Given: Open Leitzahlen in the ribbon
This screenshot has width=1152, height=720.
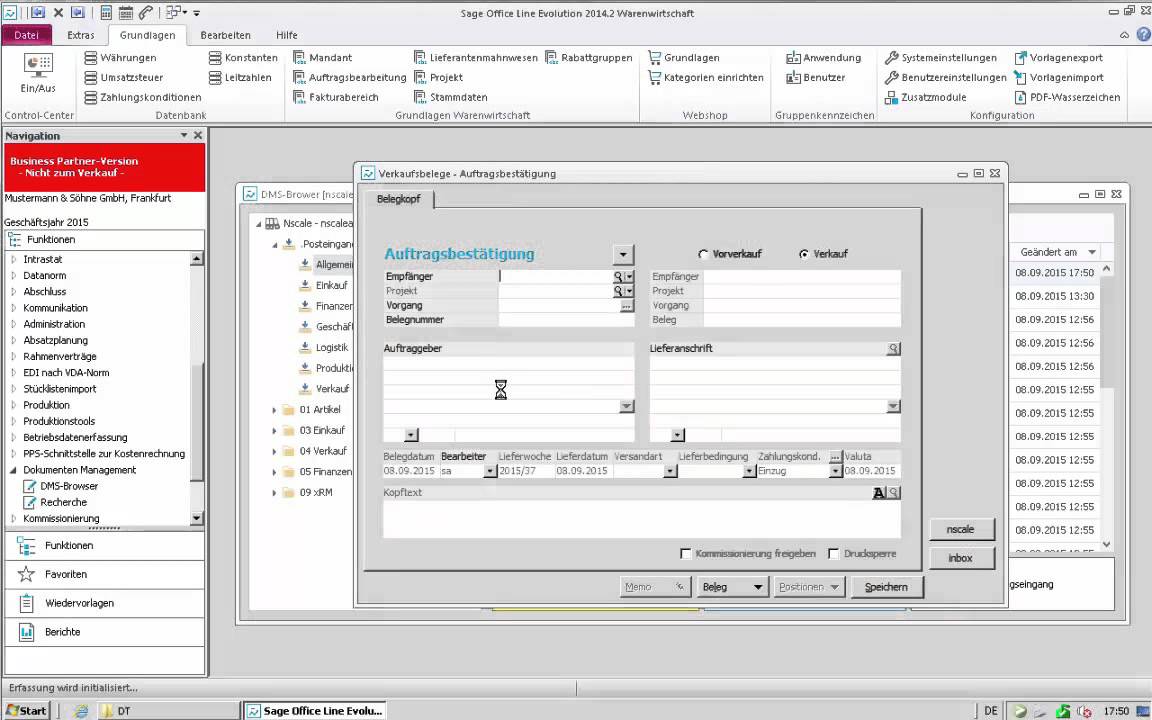Looking at the screenshot, I should point(240,77).
